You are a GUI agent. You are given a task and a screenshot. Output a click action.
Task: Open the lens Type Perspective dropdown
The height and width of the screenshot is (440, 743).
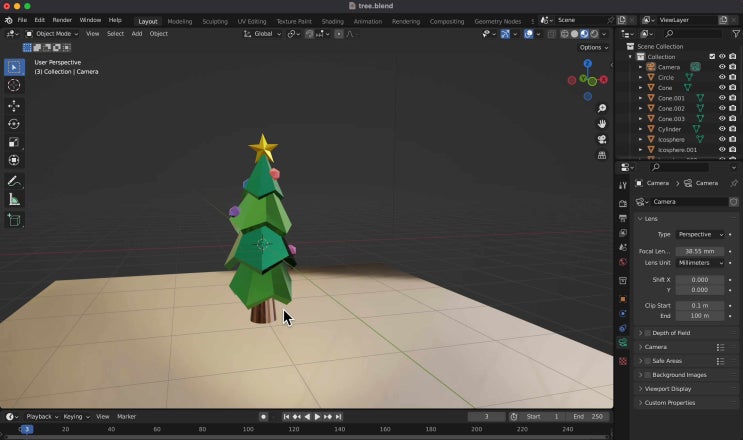(x=700, y=234)
